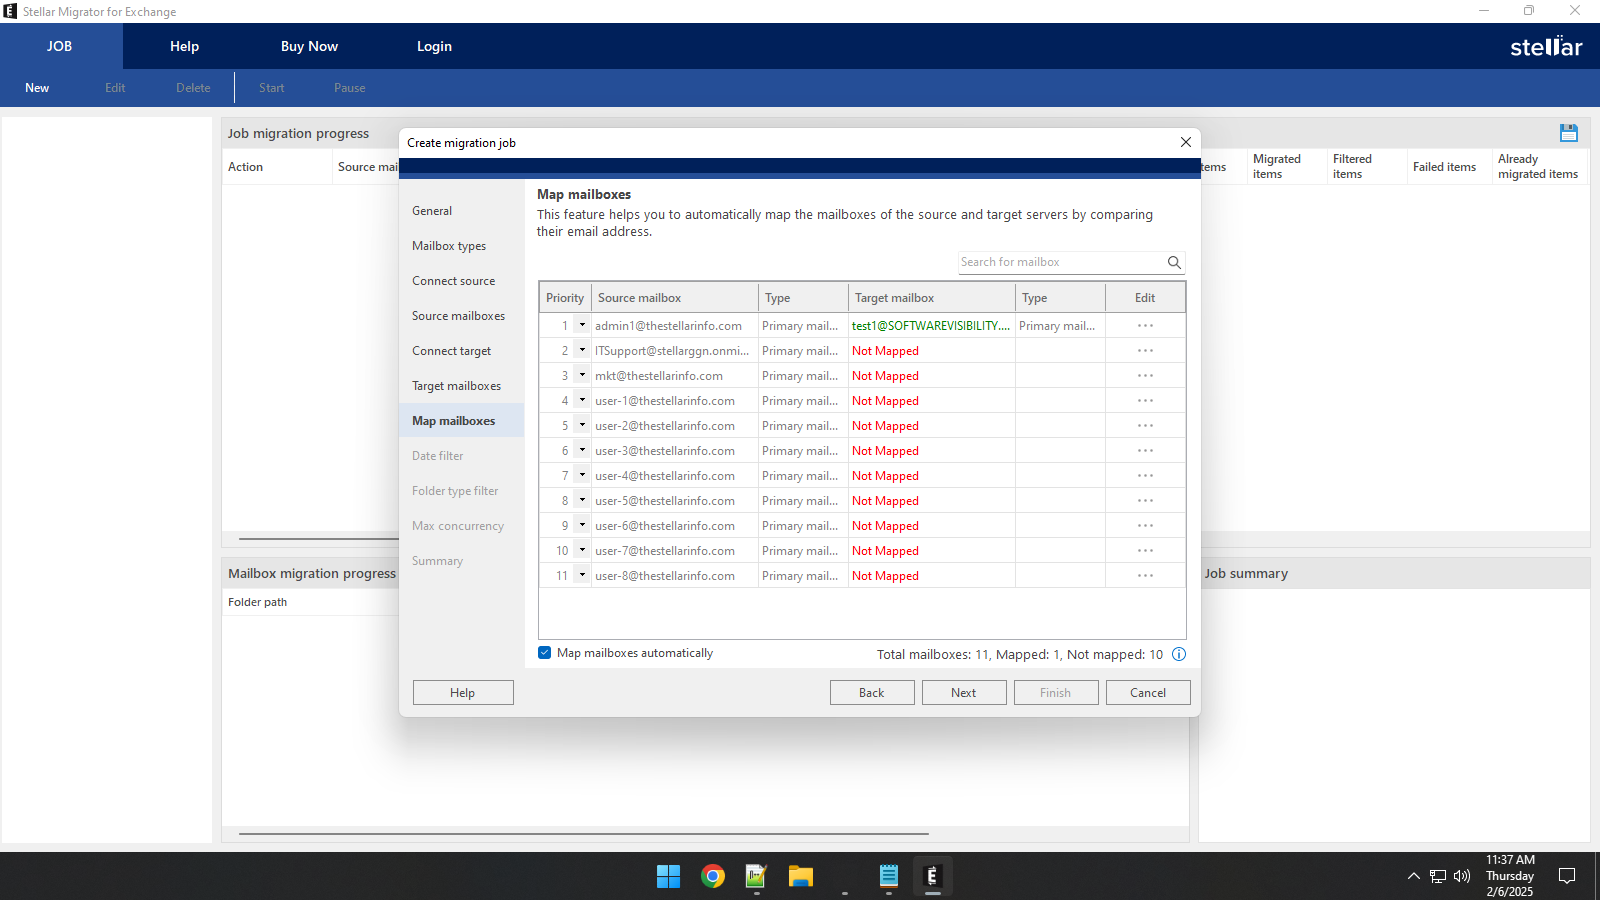Open Windows Start menu
The image size is (1600, 900).
pos(668,877)
